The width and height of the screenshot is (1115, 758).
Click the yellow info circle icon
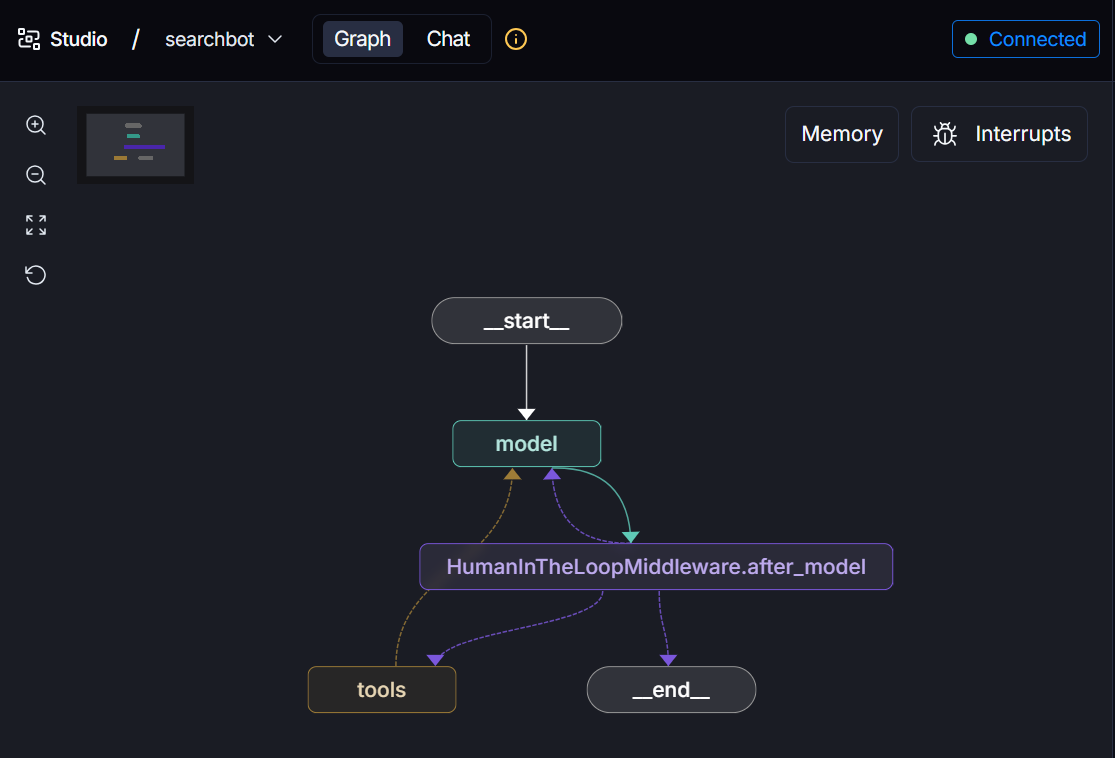(x=516, y=39)
